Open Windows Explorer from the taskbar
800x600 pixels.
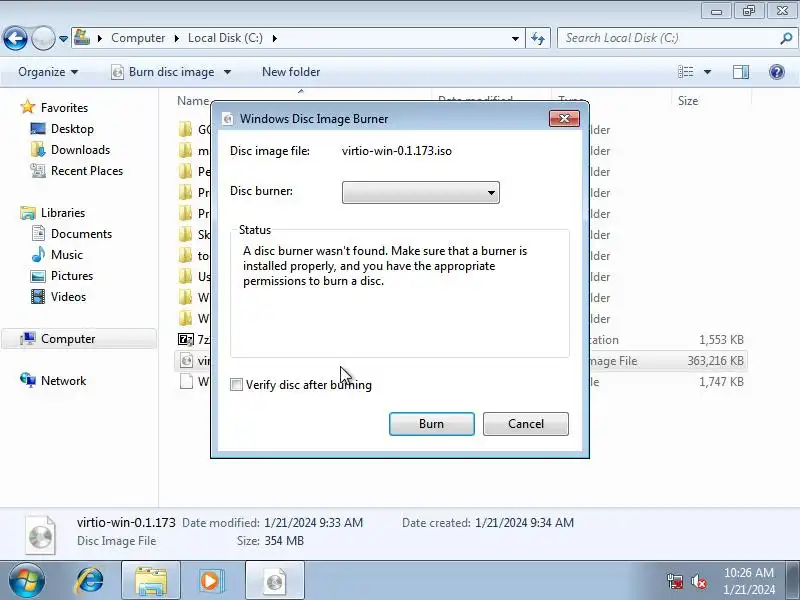pyautogui.click(x=151, y=580)
